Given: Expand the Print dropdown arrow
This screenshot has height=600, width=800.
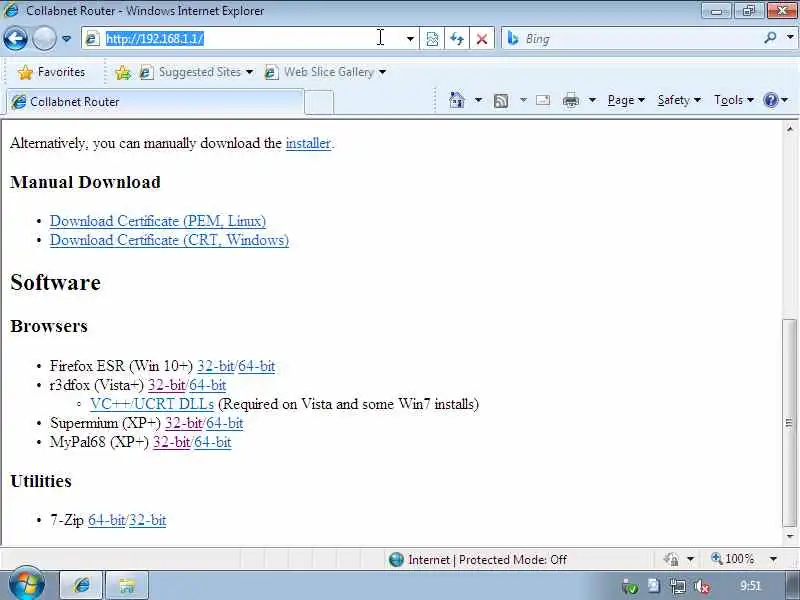Looking at the screenshot, I should pos(592,100).
